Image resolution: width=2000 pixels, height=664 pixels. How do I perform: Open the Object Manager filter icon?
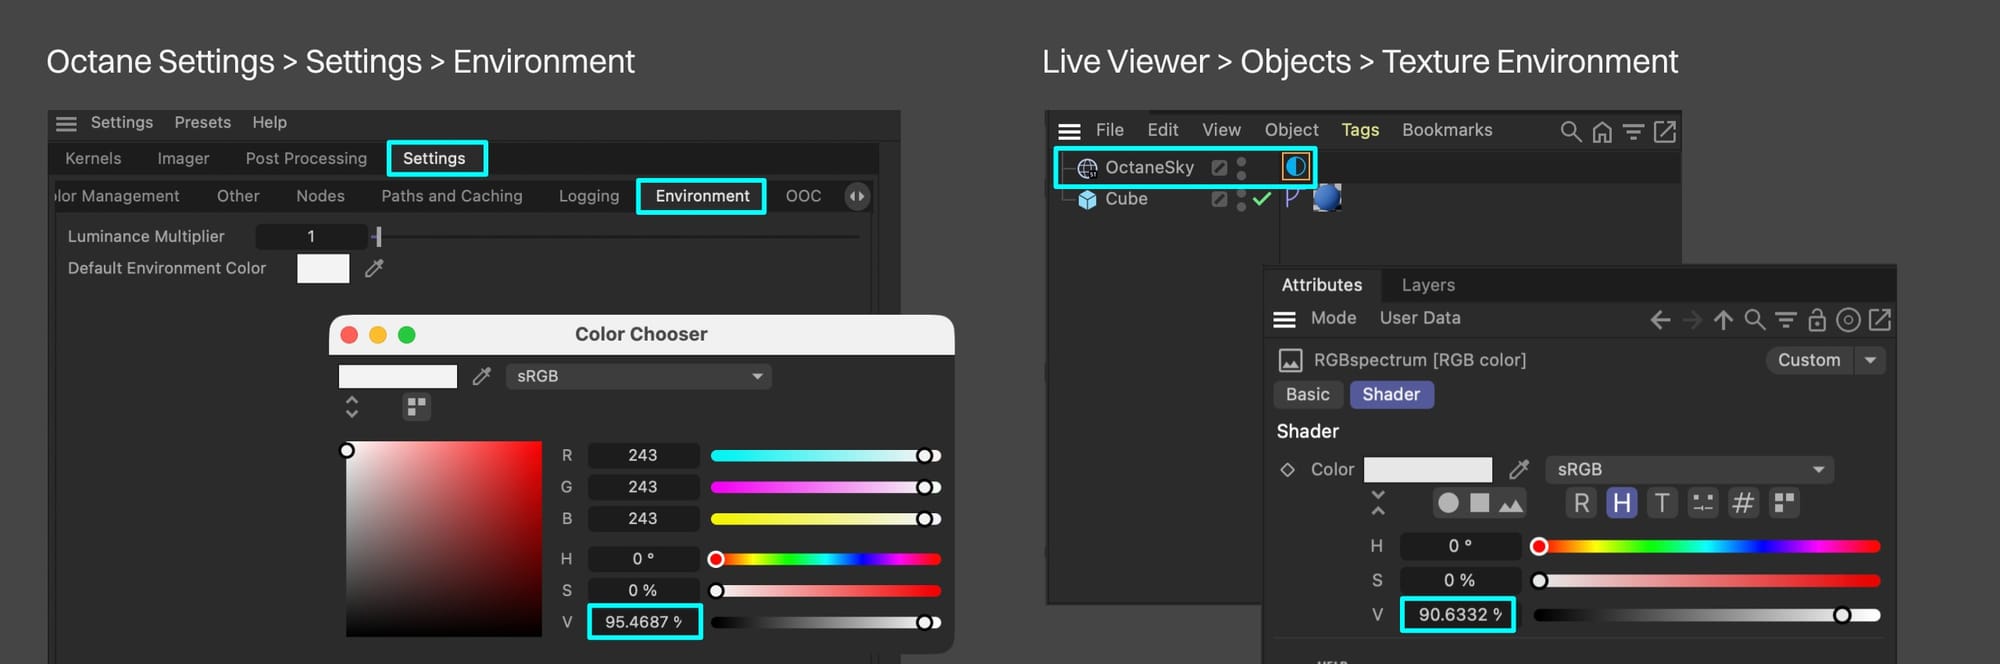(x=1633, y=131)
